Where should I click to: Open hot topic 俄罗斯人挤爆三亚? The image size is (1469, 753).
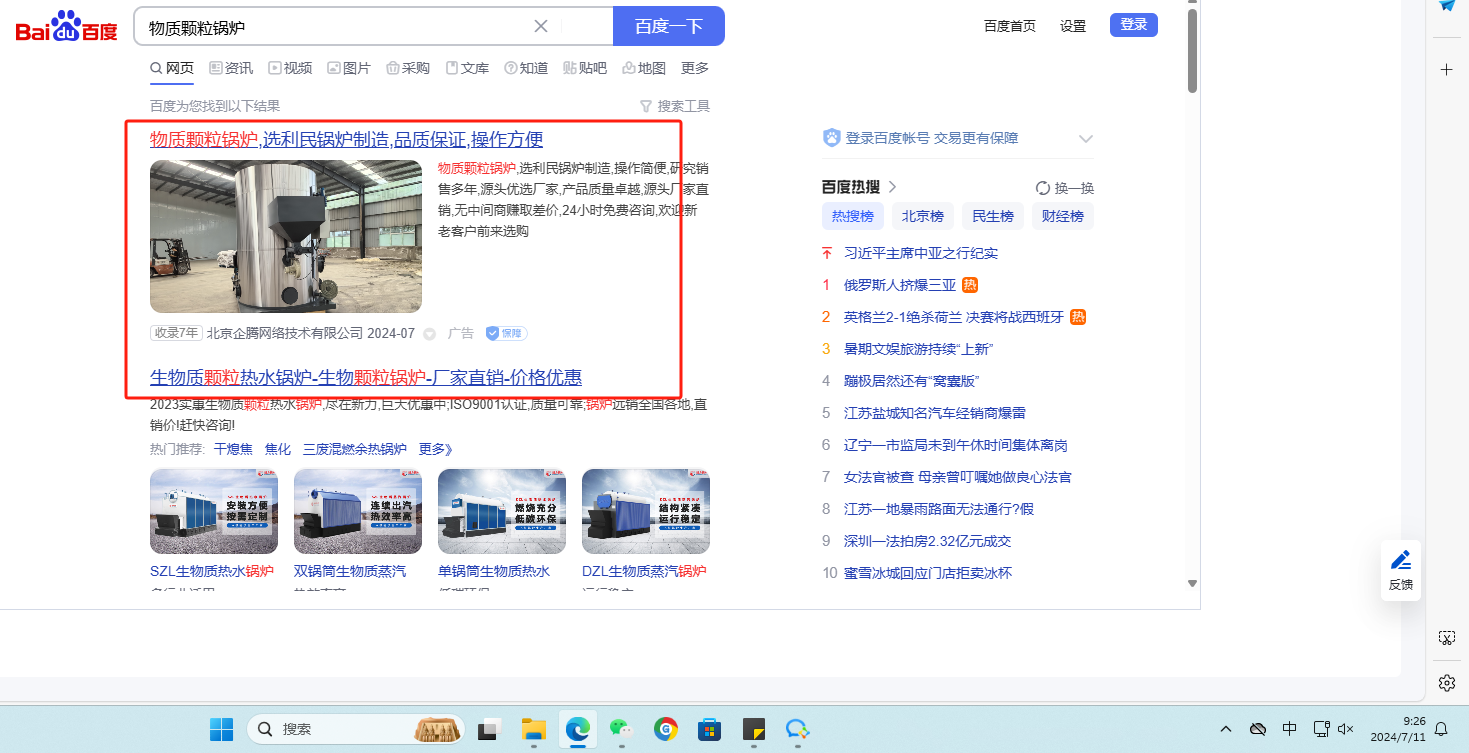[x=900, y=285]
